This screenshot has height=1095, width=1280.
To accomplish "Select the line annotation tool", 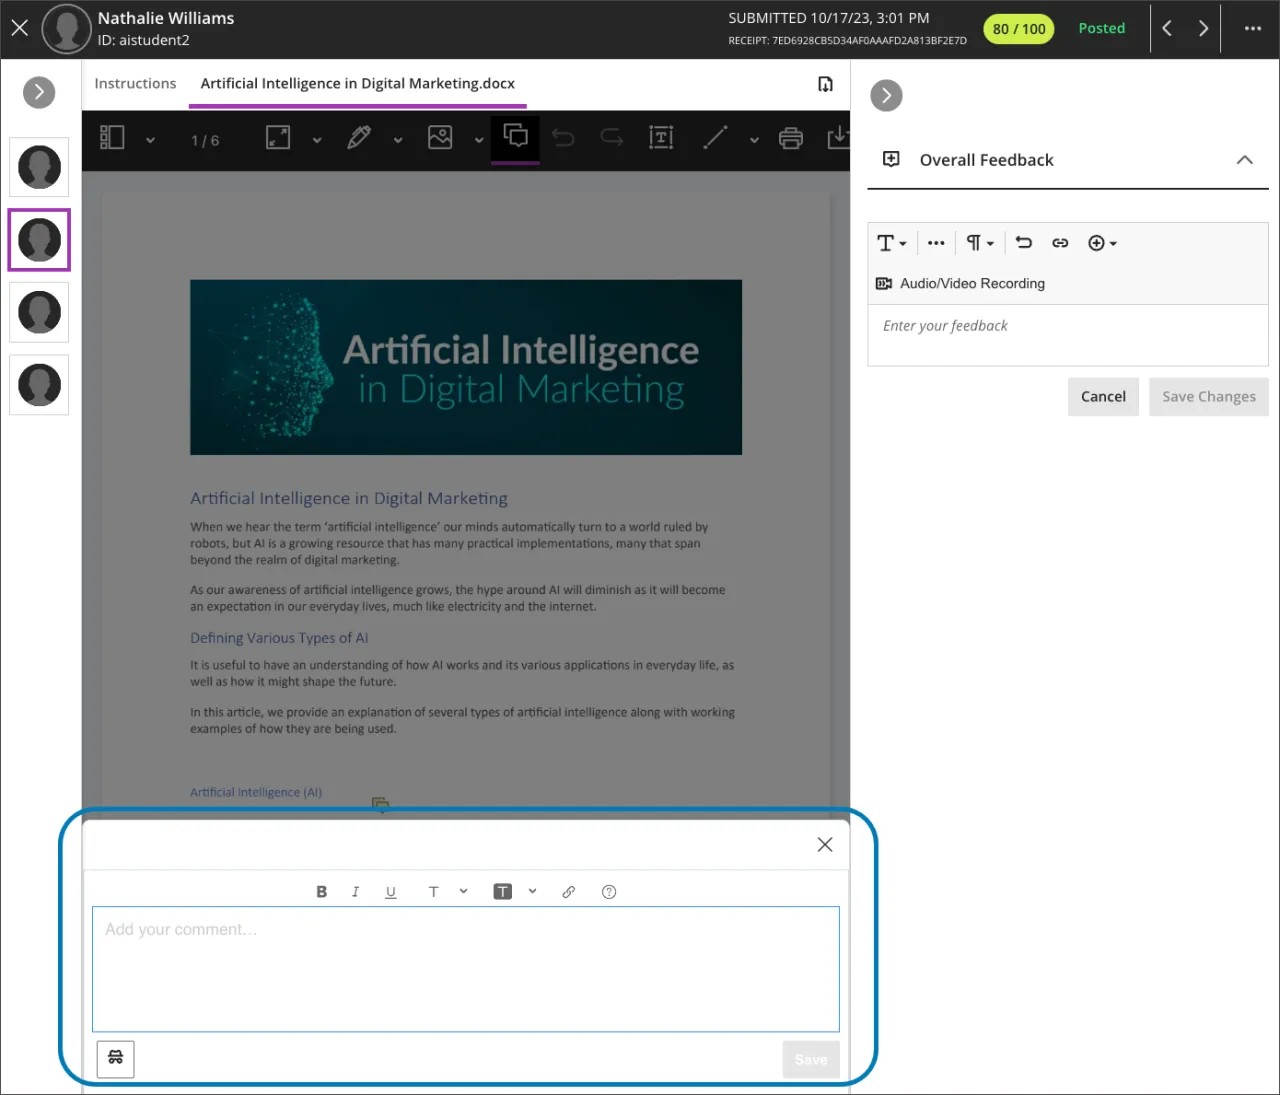I will coord(715,138).
